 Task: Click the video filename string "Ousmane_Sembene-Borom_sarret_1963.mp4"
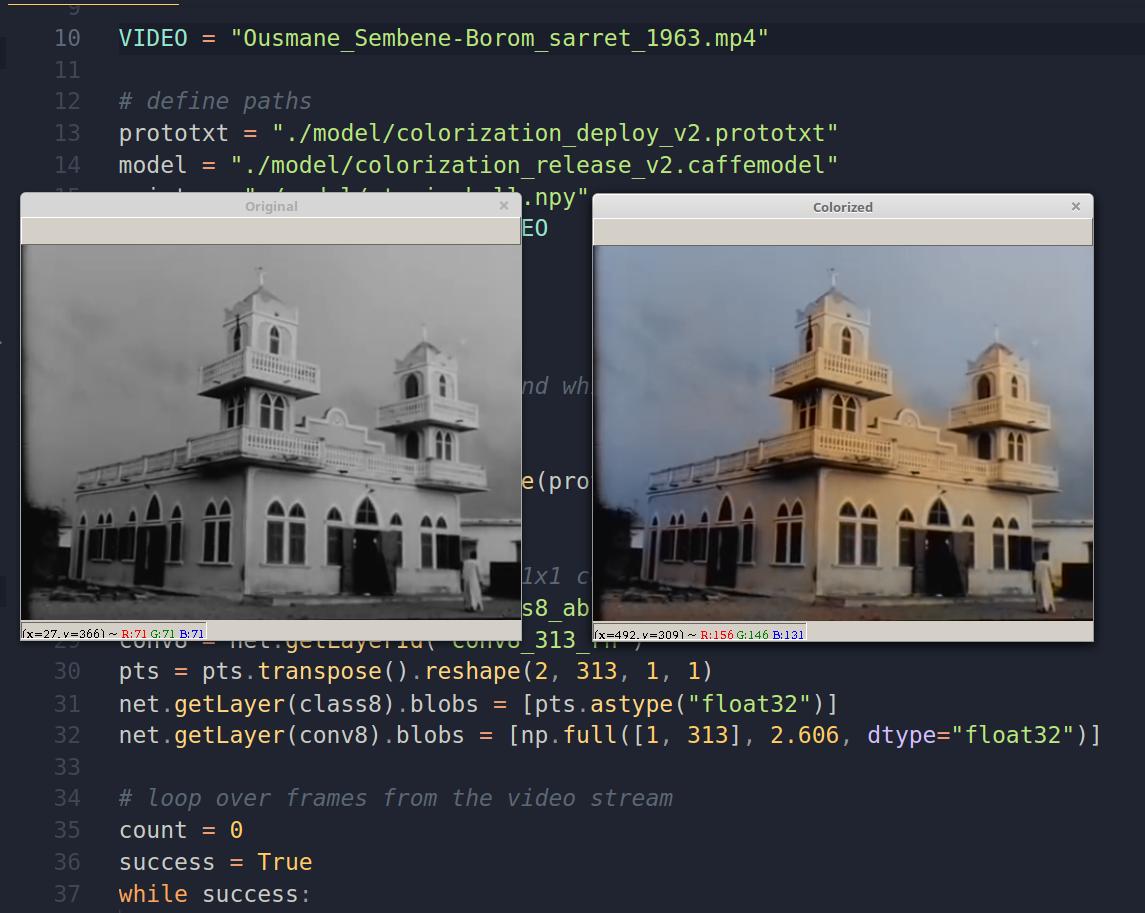[x=499, y=38]
